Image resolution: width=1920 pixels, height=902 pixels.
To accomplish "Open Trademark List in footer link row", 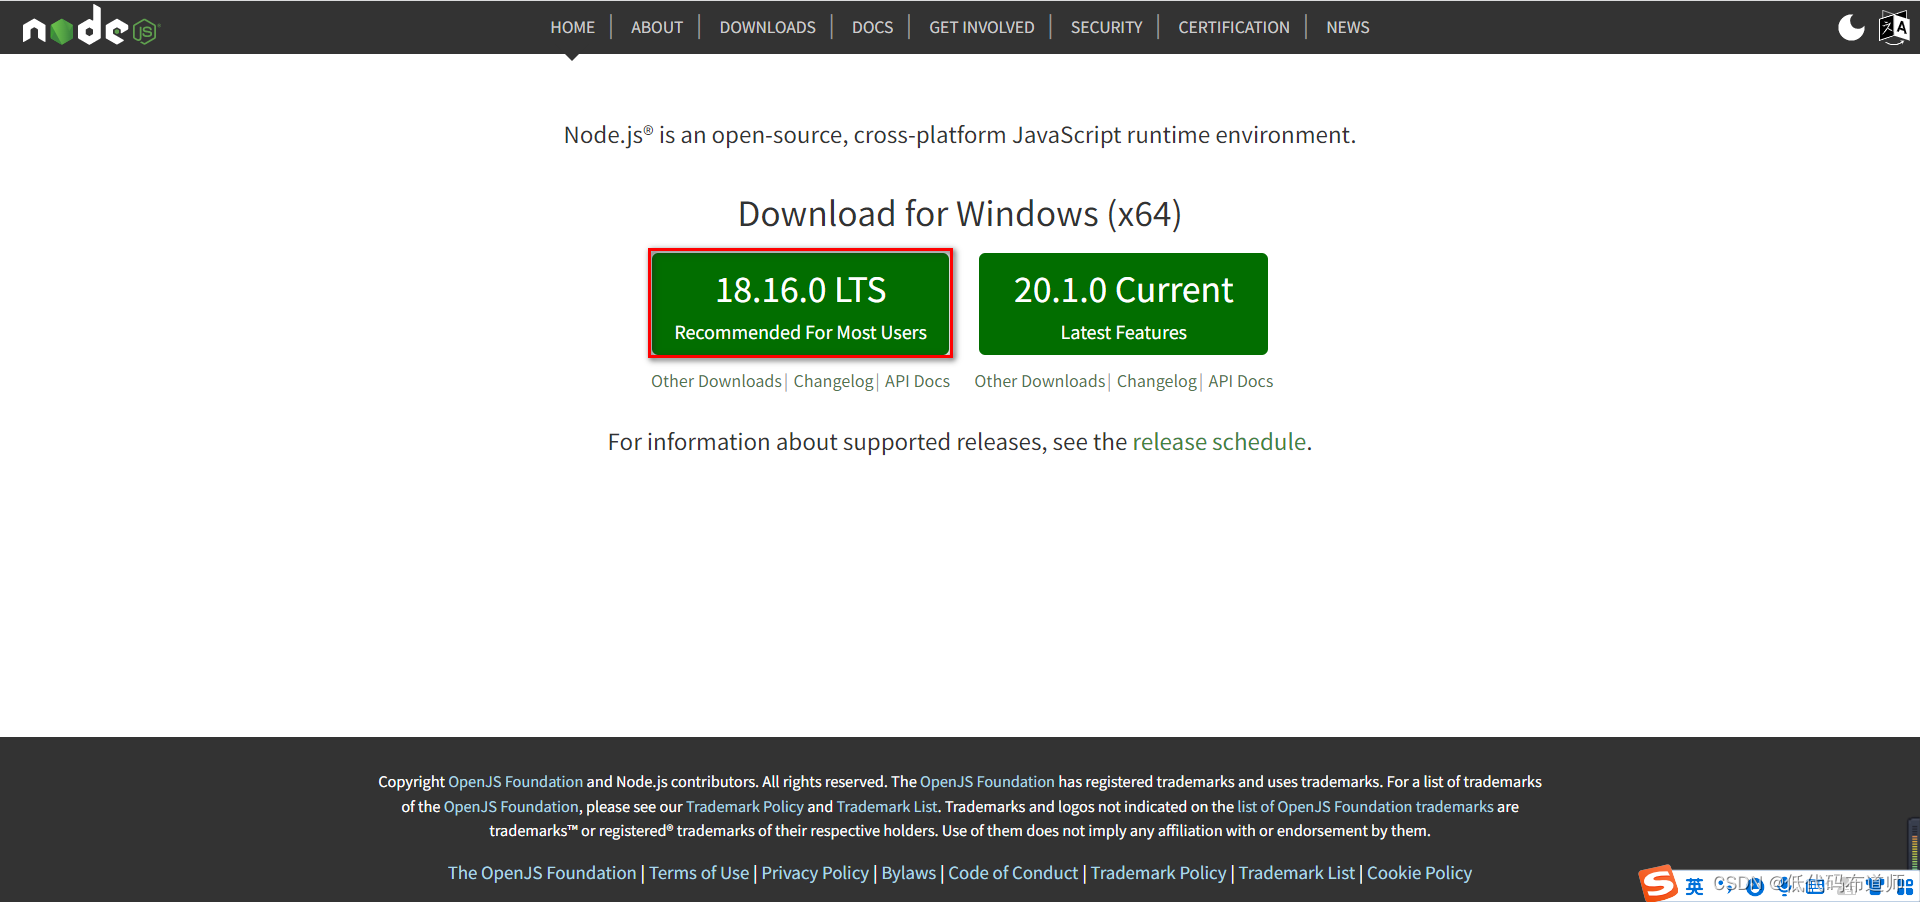I will point(1296,873).
